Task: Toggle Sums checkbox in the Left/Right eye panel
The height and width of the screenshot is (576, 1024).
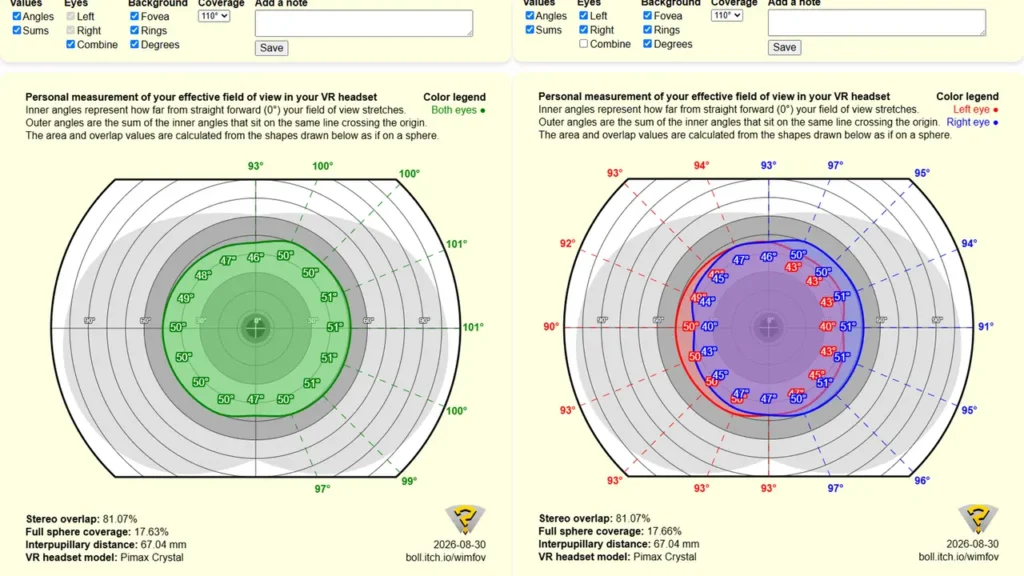Action: click(x=530, y=29)
